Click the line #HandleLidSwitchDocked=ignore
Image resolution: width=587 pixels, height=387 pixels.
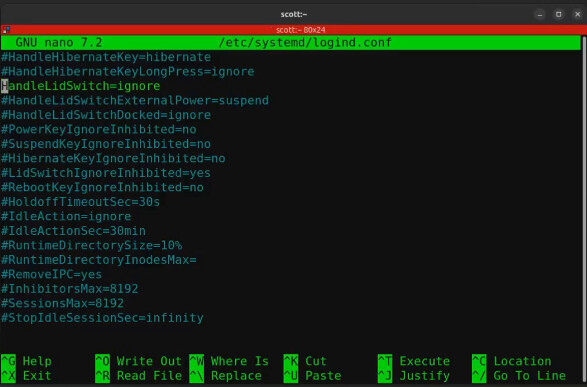(x=106, y=115)
